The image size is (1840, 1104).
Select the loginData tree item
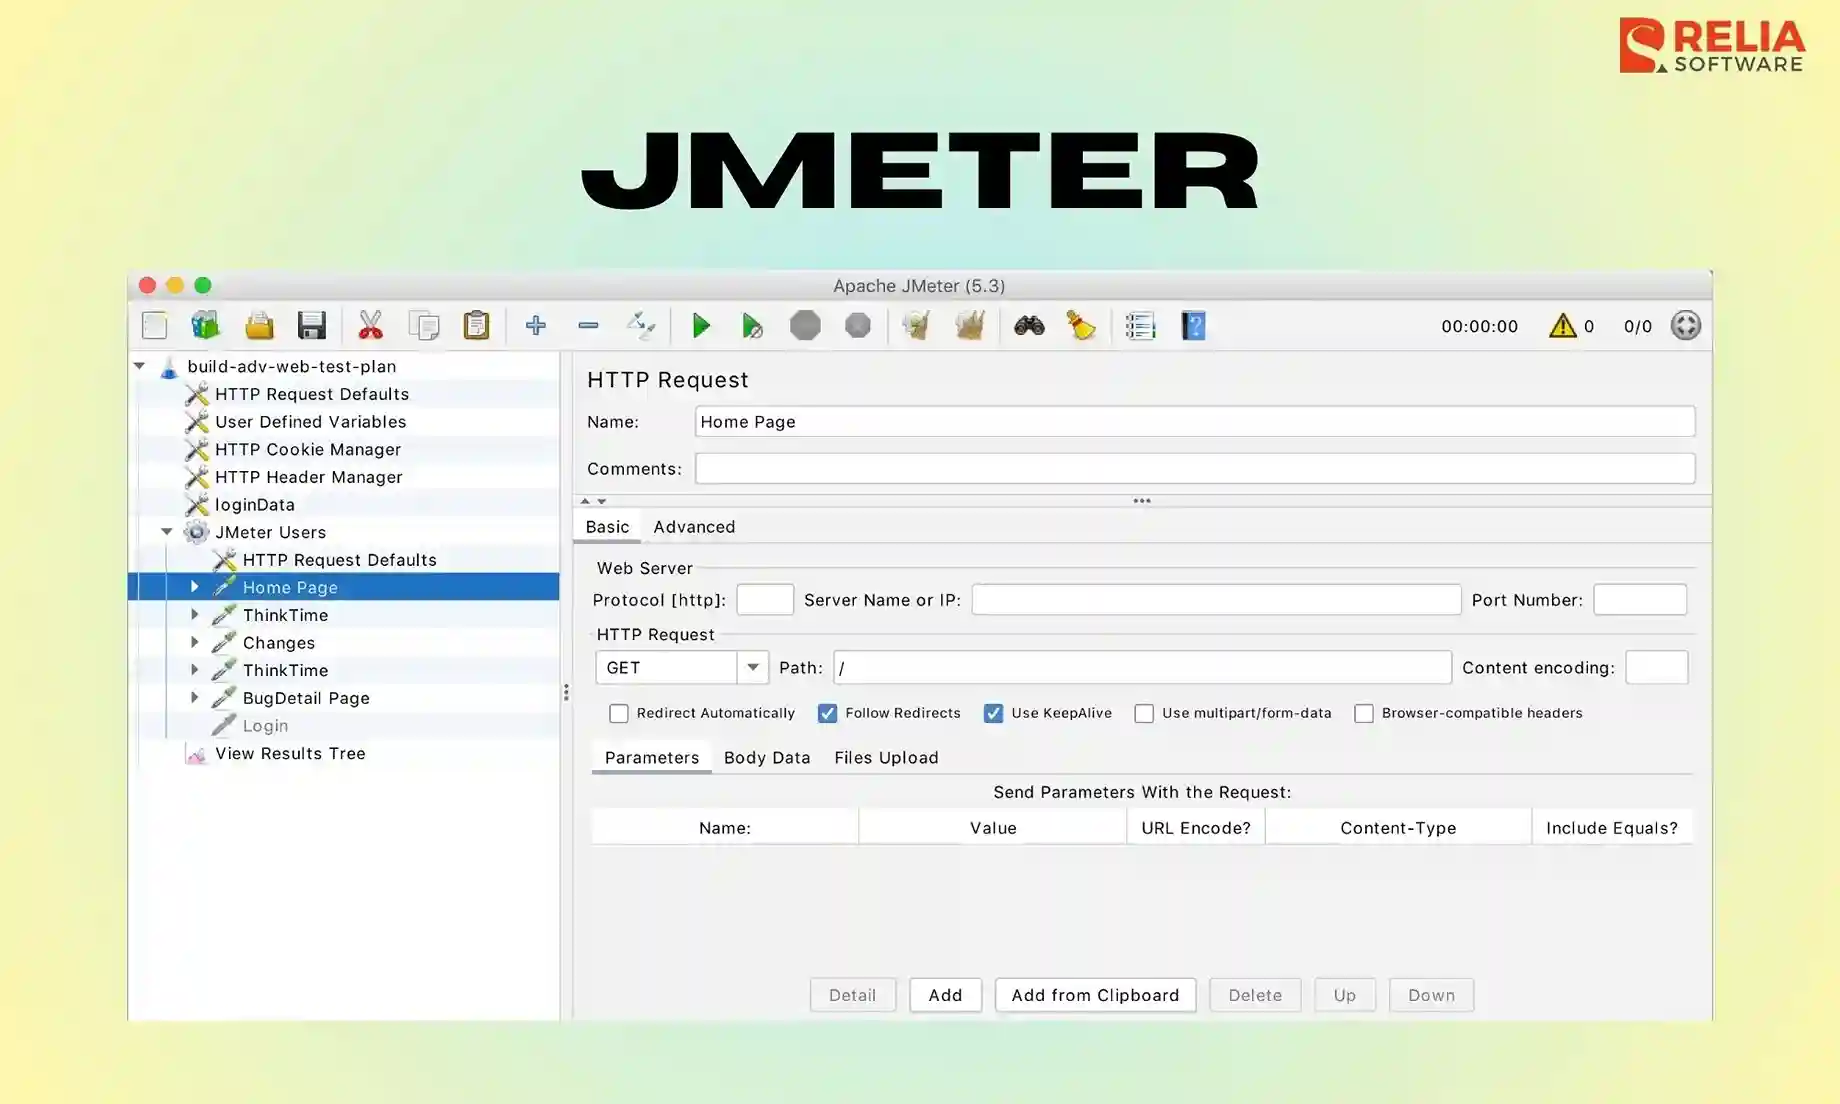pos(255,504)
